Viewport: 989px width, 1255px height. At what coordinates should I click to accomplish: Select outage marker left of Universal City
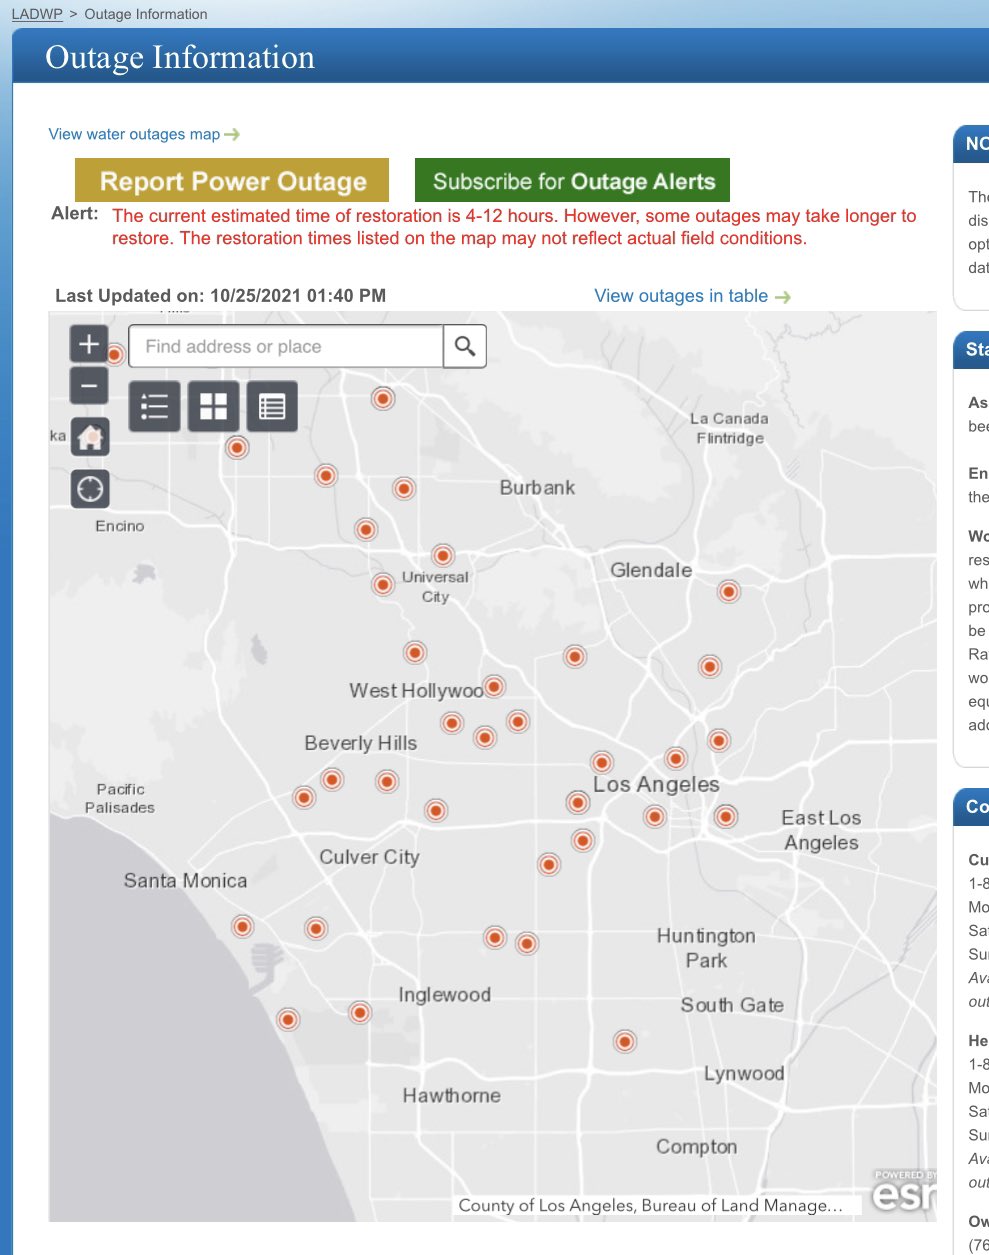pyautogui.click(x=383, y=584)
